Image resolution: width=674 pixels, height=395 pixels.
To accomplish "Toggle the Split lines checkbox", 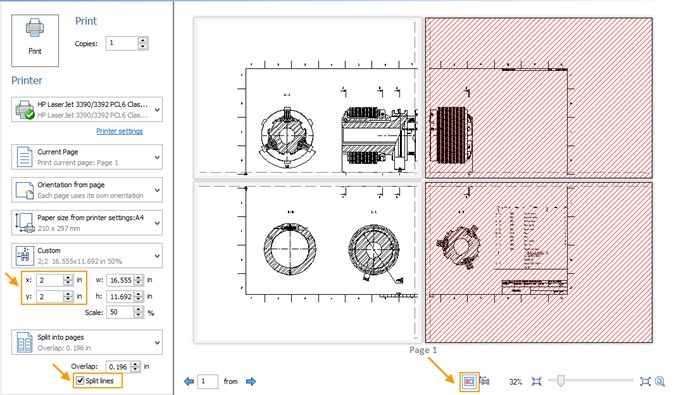I will tap(80, 380).
